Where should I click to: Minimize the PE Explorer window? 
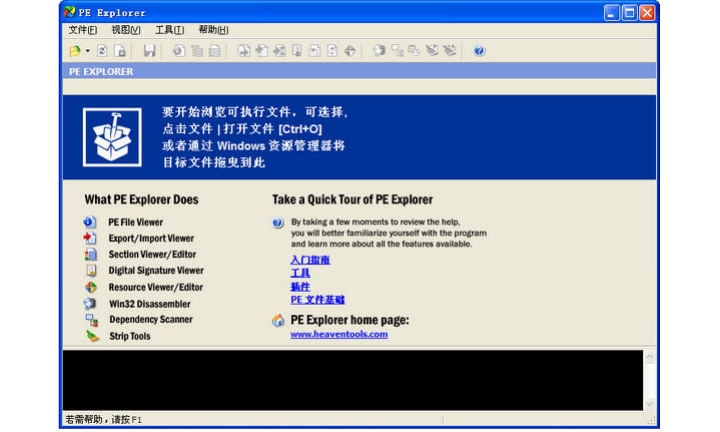[x=611, y=12]
